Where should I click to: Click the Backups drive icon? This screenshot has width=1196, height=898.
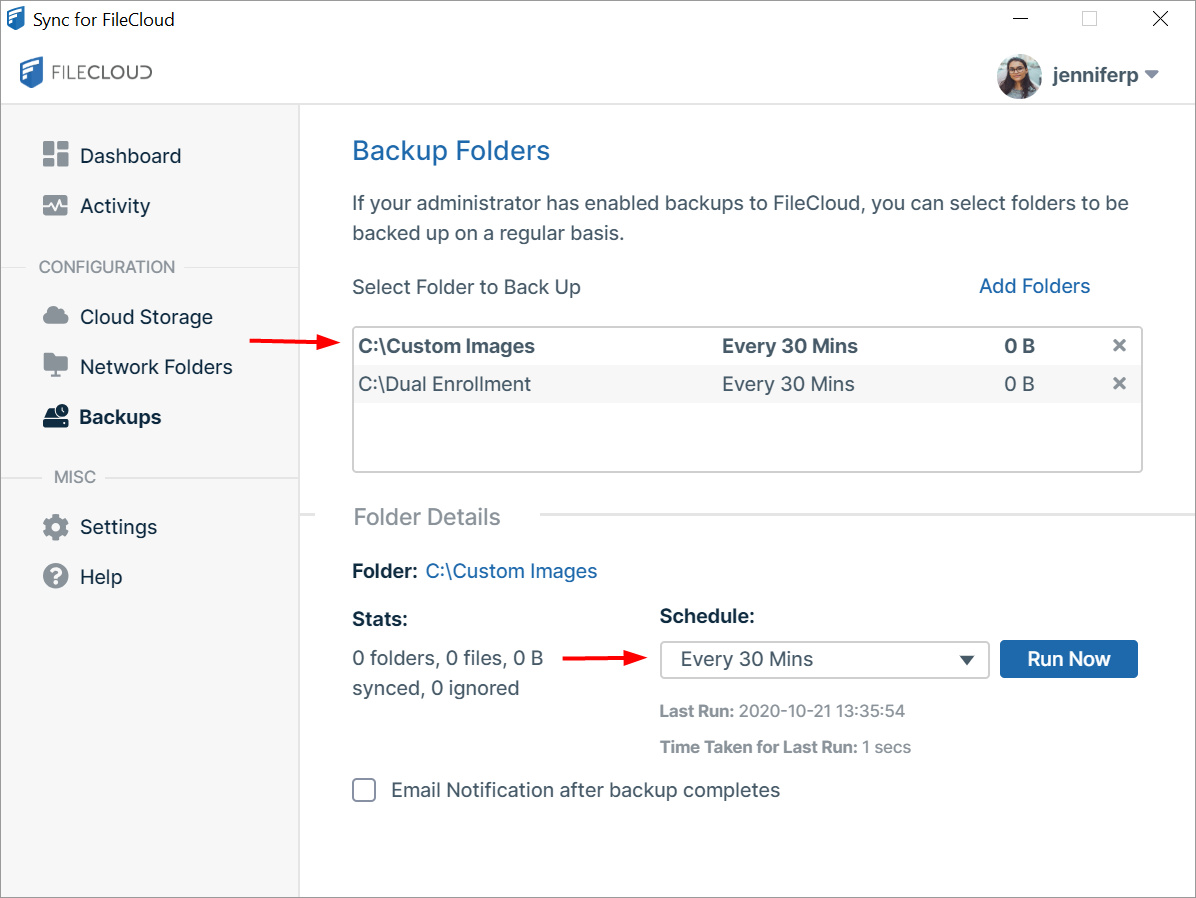(x=55, y=416)
